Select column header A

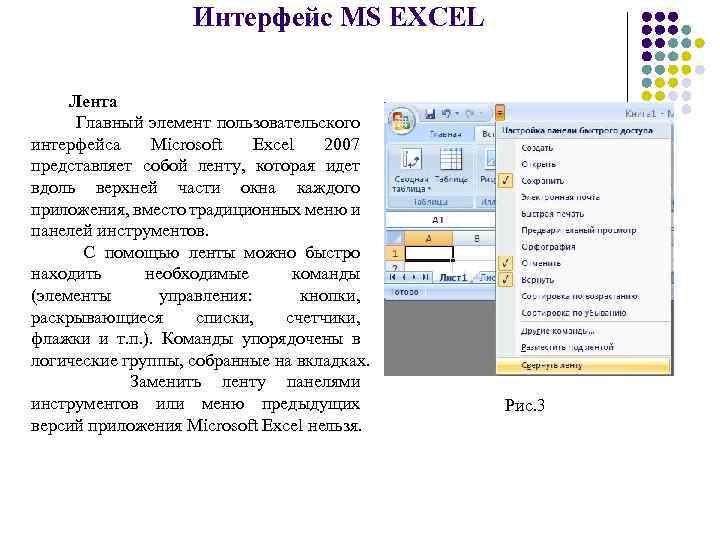pos(428,238)
